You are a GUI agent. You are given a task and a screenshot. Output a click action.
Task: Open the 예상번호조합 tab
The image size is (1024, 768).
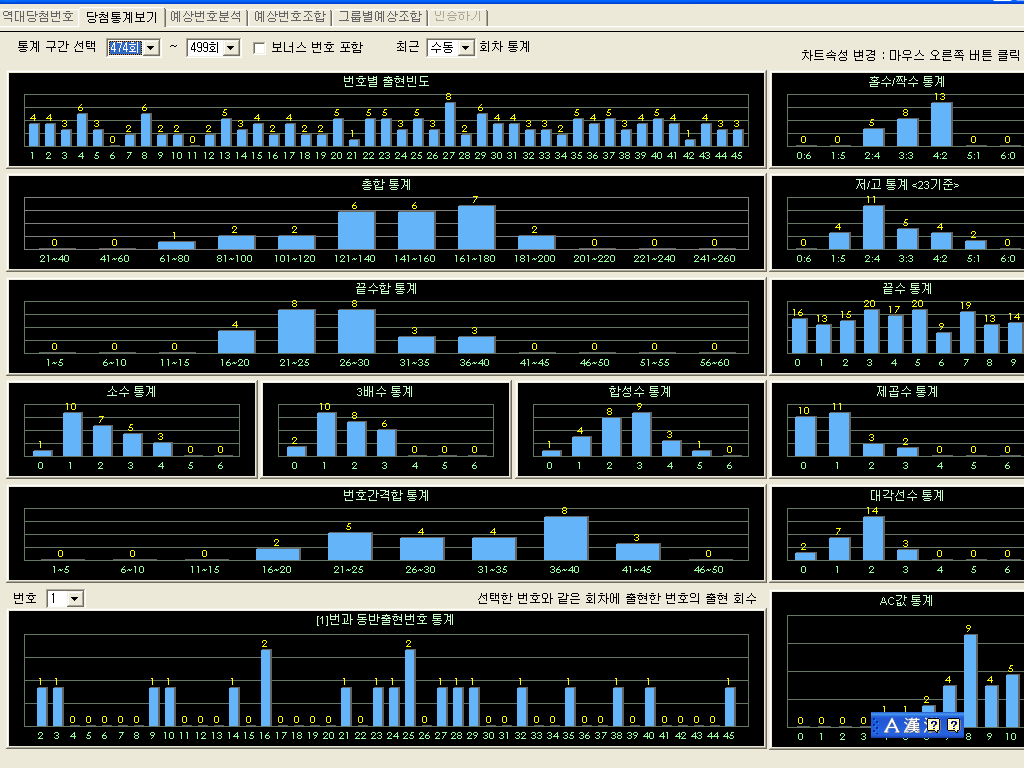tap(290, 16)
